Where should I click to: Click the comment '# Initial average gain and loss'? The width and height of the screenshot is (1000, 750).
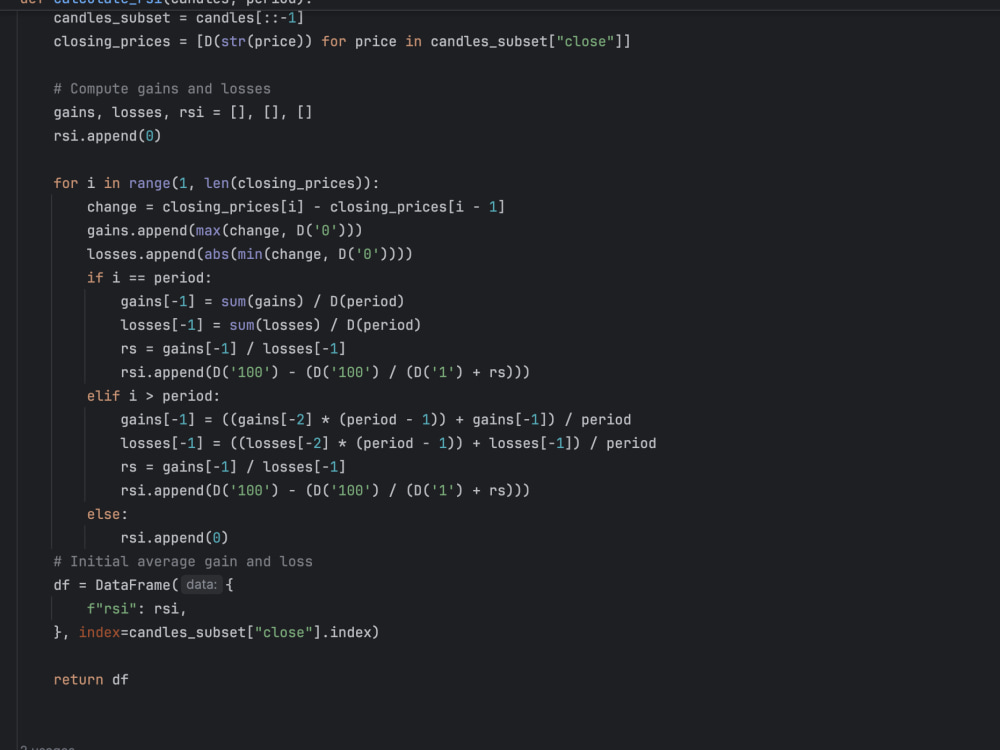183,562
